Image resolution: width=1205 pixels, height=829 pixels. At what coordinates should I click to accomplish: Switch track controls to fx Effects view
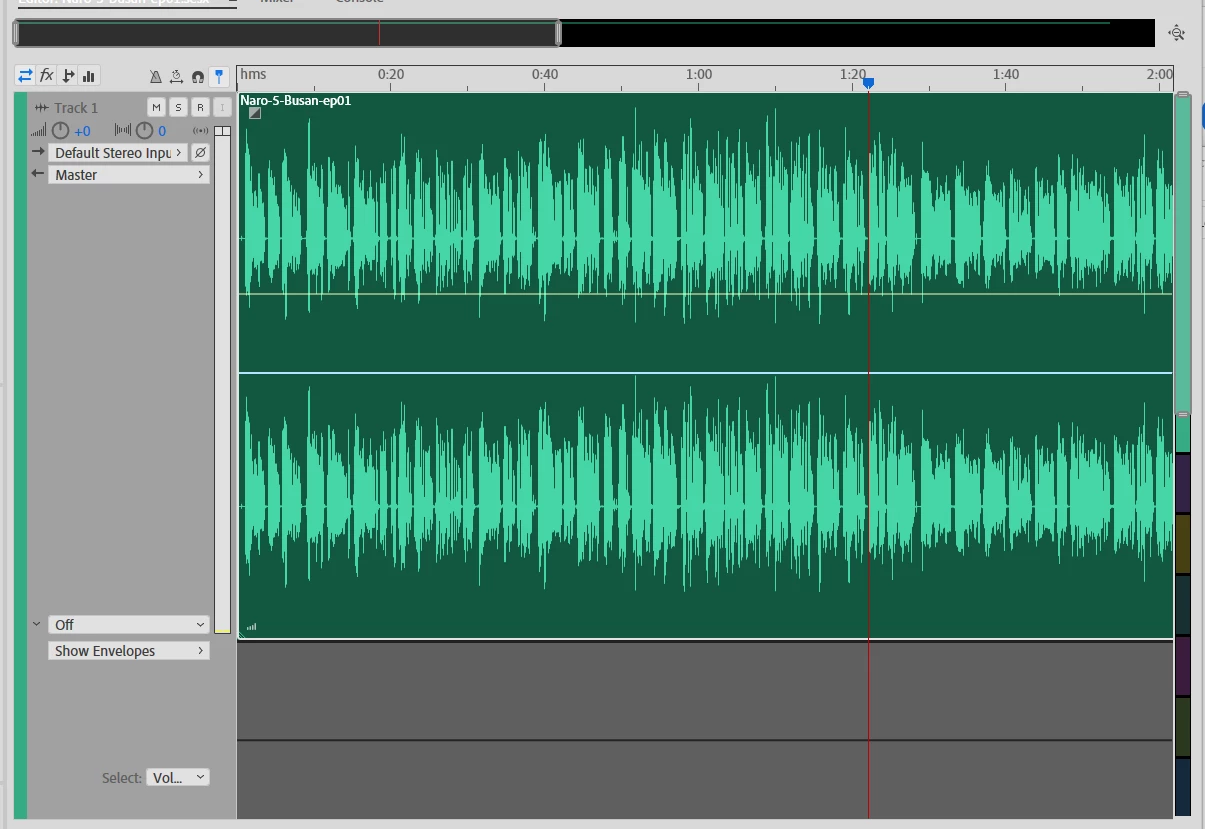(x=46, y=75)
